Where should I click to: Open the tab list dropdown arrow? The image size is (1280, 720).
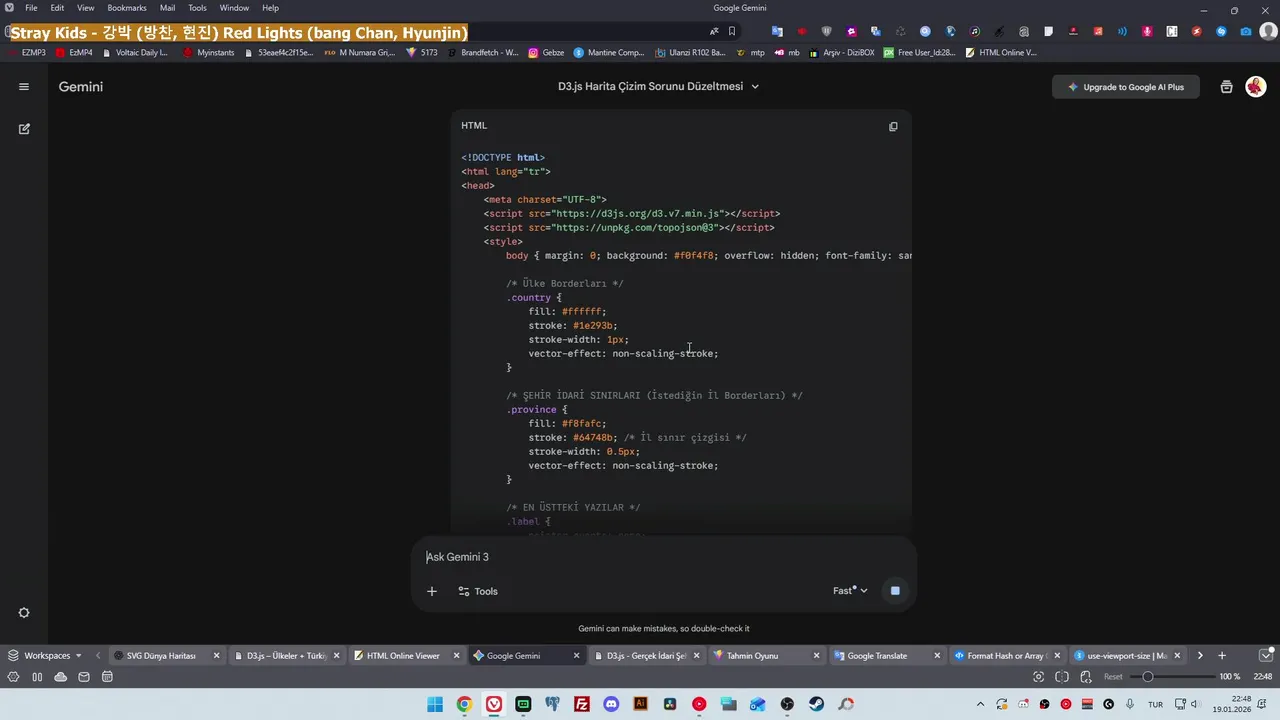pos(1268,656)
